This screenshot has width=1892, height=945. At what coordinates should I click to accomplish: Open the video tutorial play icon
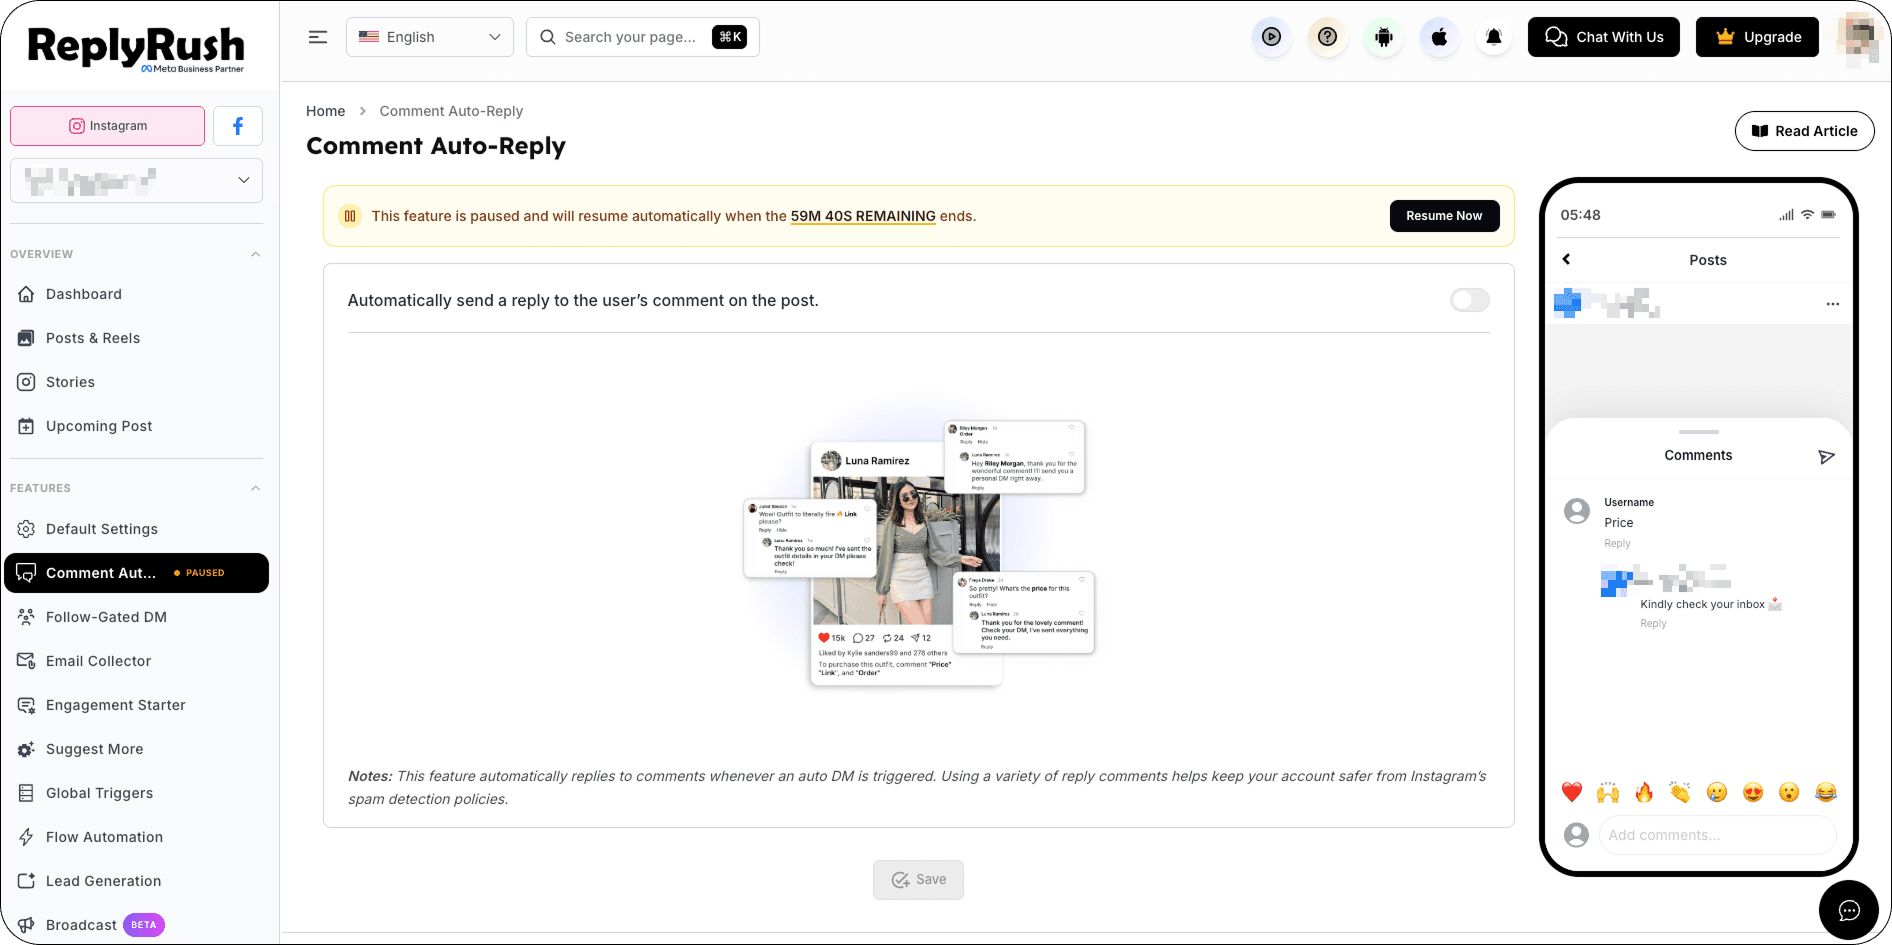click(x=1271, y=37)
